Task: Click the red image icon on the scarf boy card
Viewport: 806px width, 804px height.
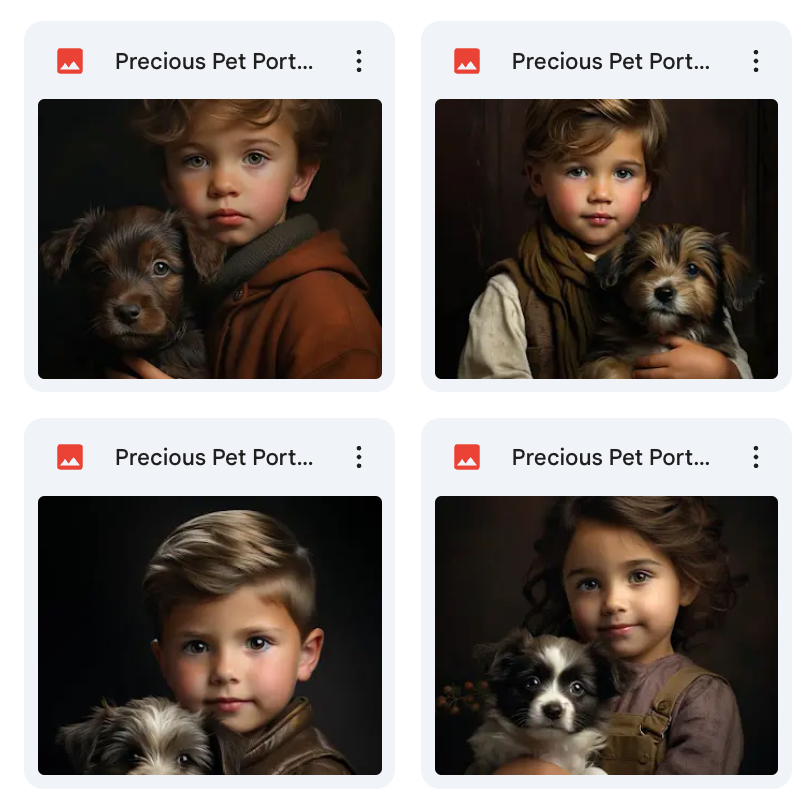Action: point(467,61)
